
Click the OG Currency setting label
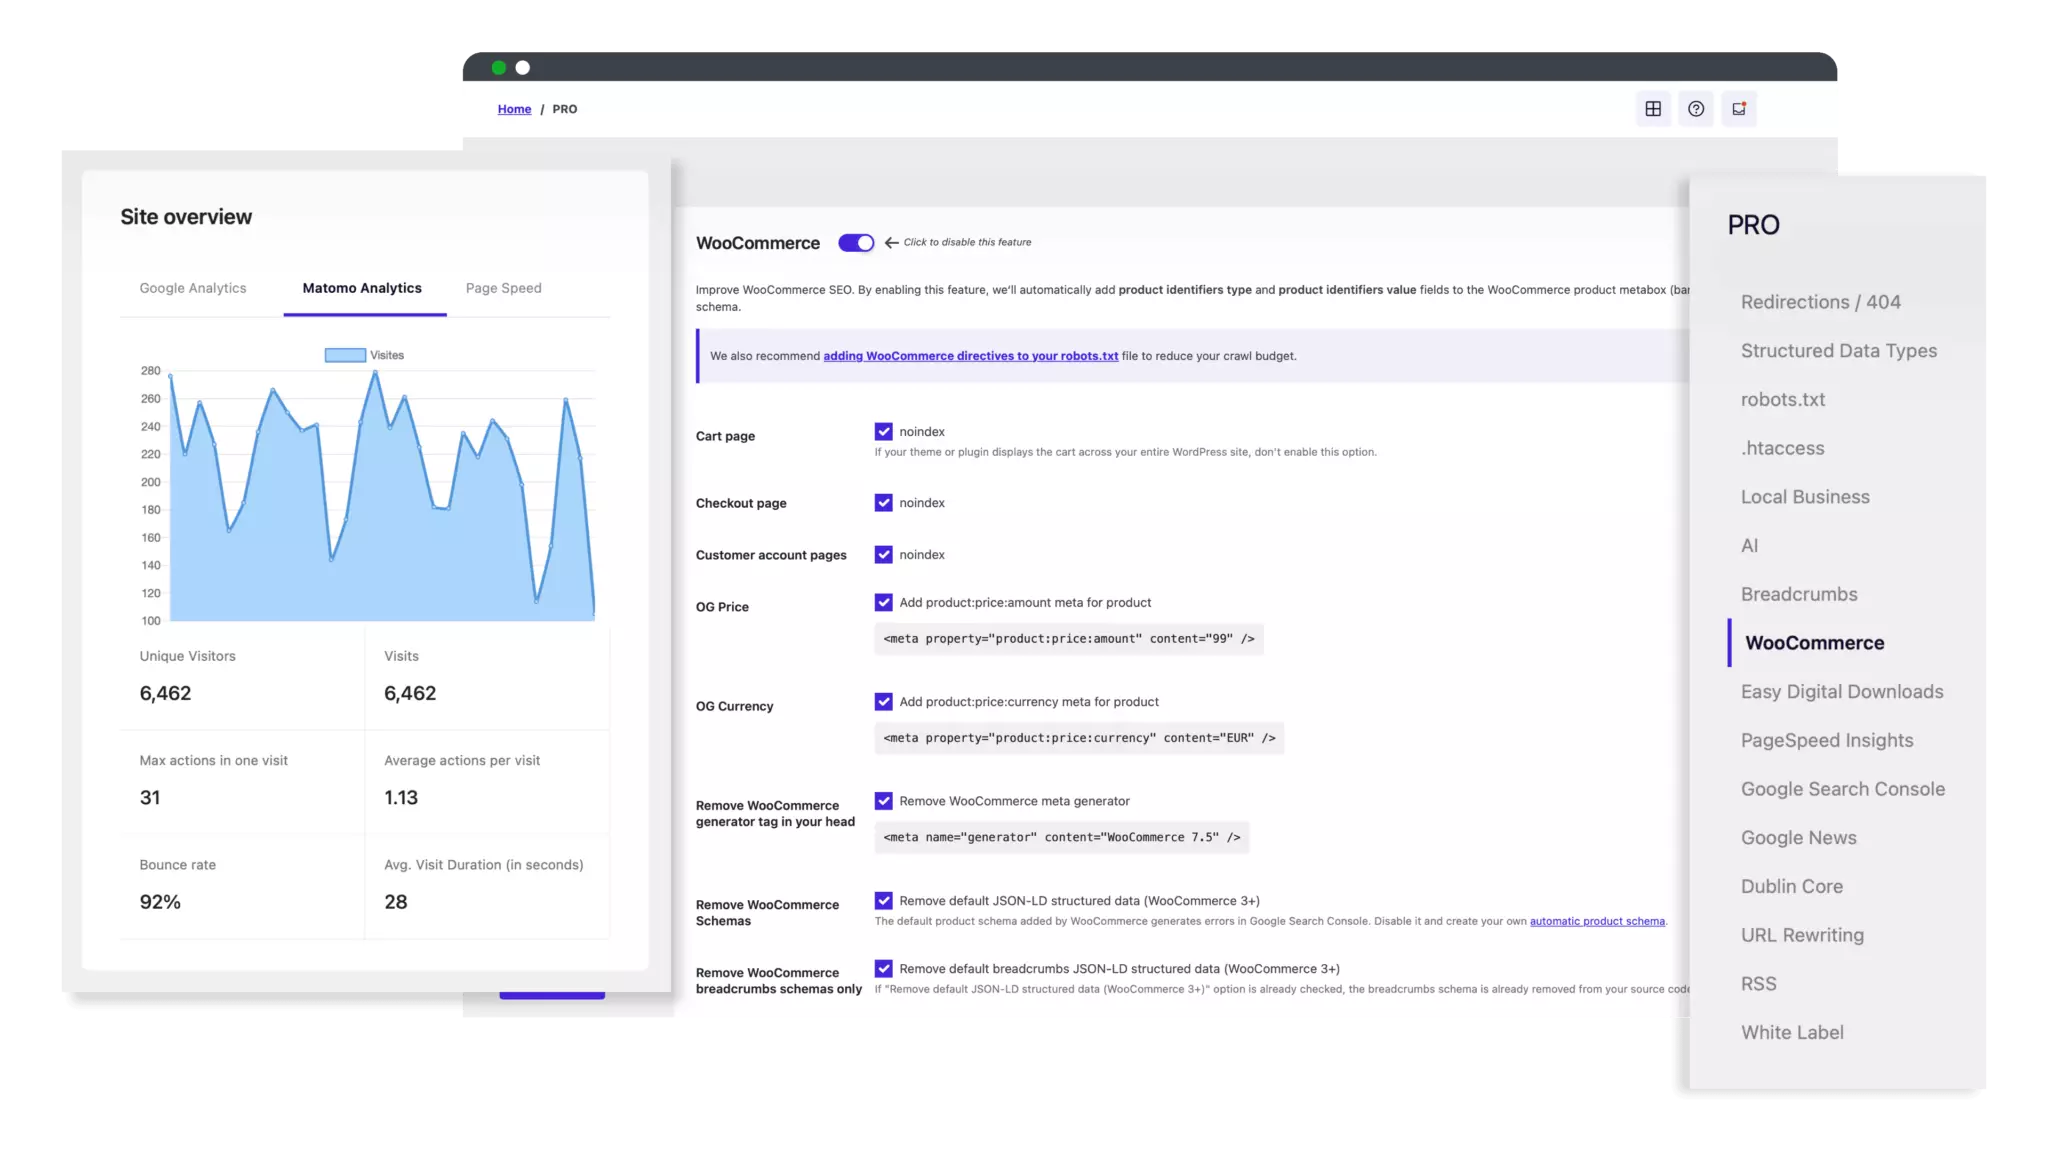coord(734,706)
